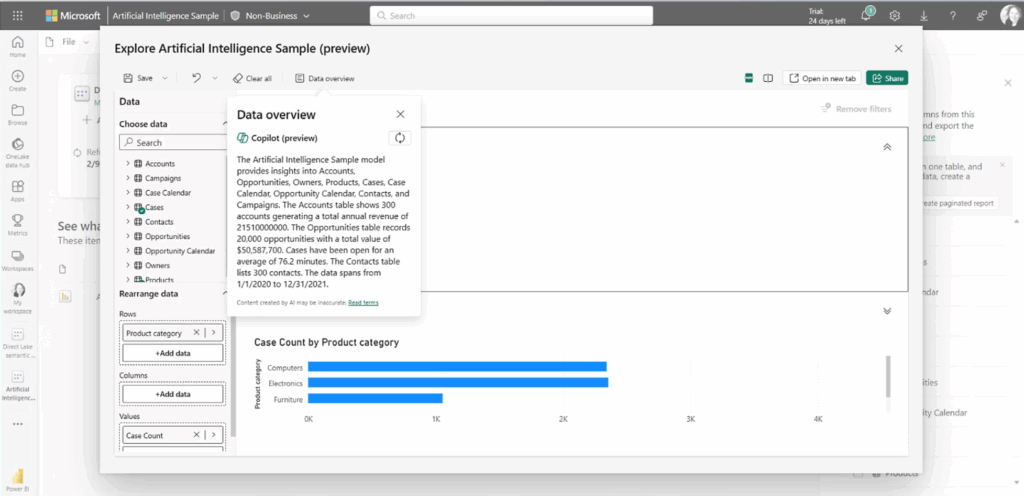Click the top Search bar
Image resolution: width=1024 pixels, height=496 pixels.
tap(511, 16)
